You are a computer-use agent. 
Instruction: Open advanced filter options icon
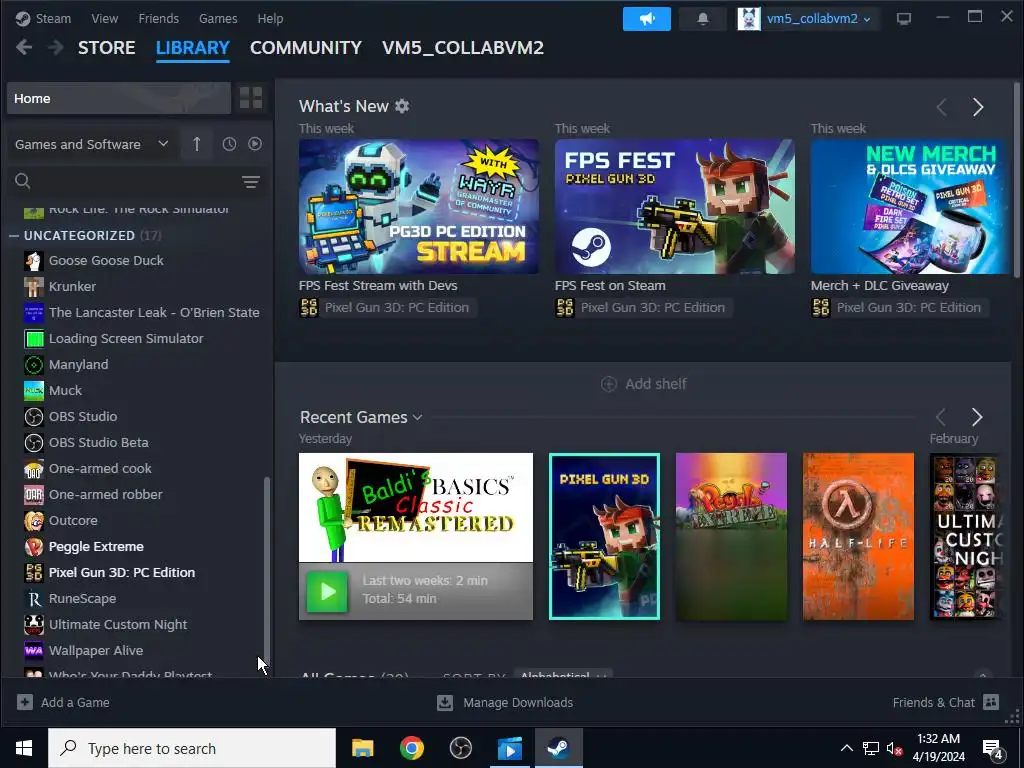[x=251, y=182]
